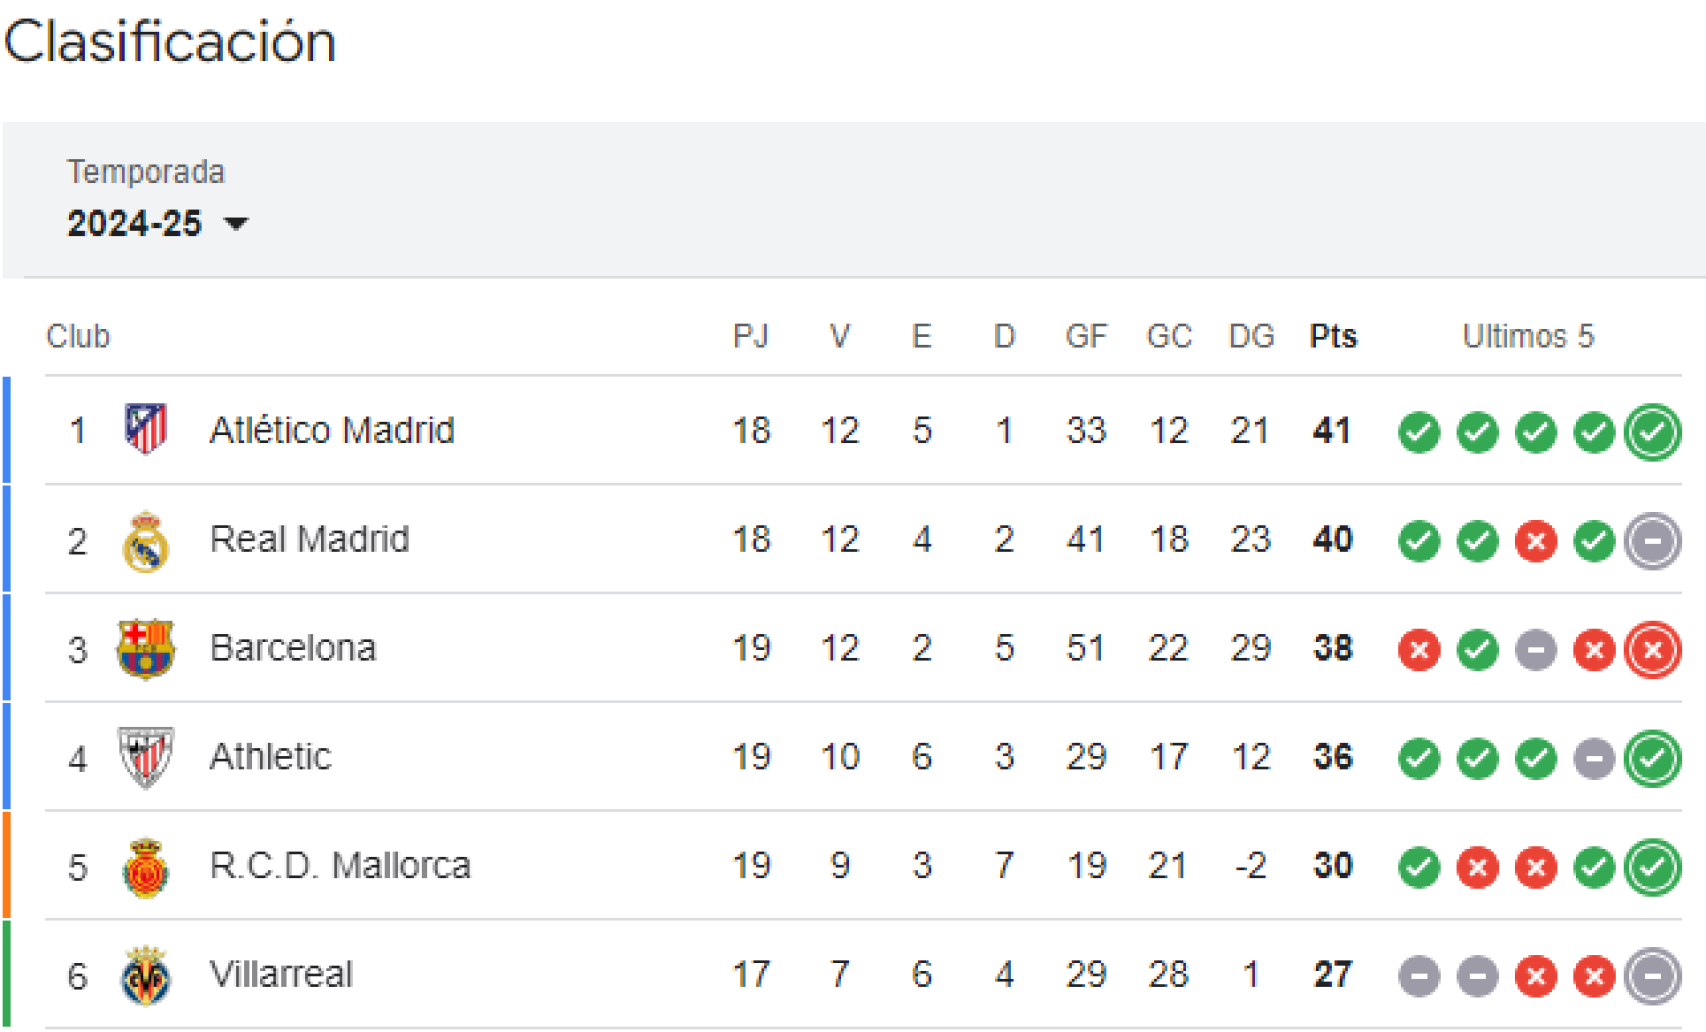Click the Villarreal club badge
The image size is (1706, 1032).
pyautogui.click(x=146, y=975)
